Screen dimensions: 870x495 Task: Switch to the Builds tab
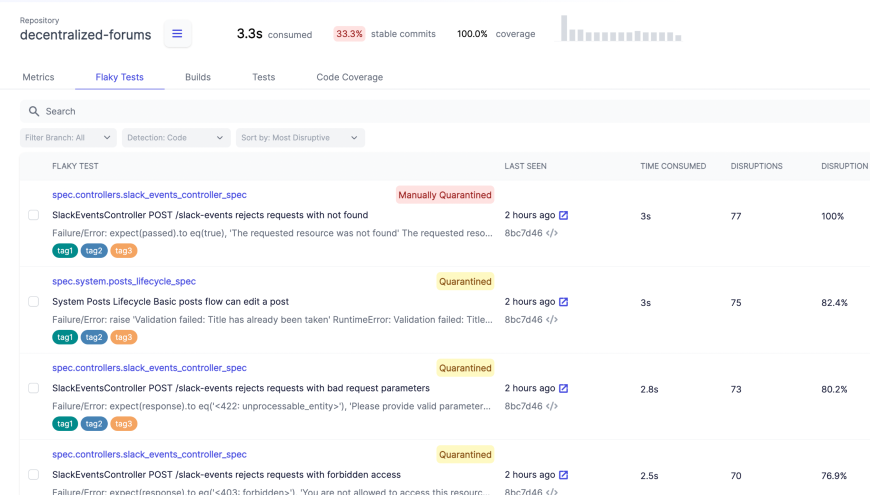pos(197,77)
